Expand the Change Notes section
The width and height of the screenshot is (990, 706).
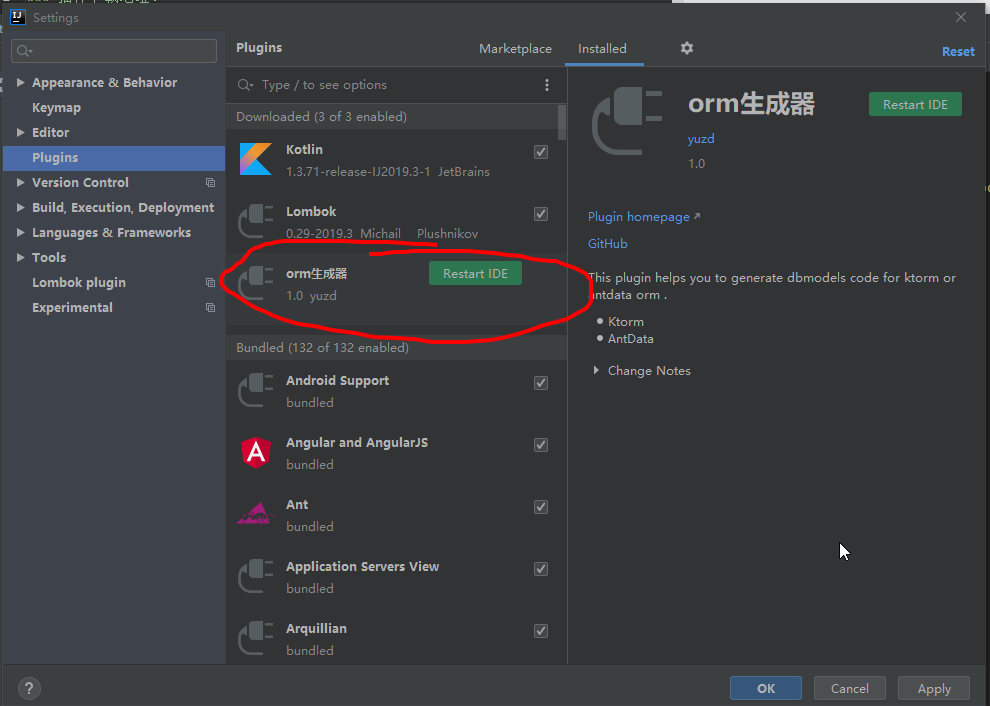pos(595,370)
